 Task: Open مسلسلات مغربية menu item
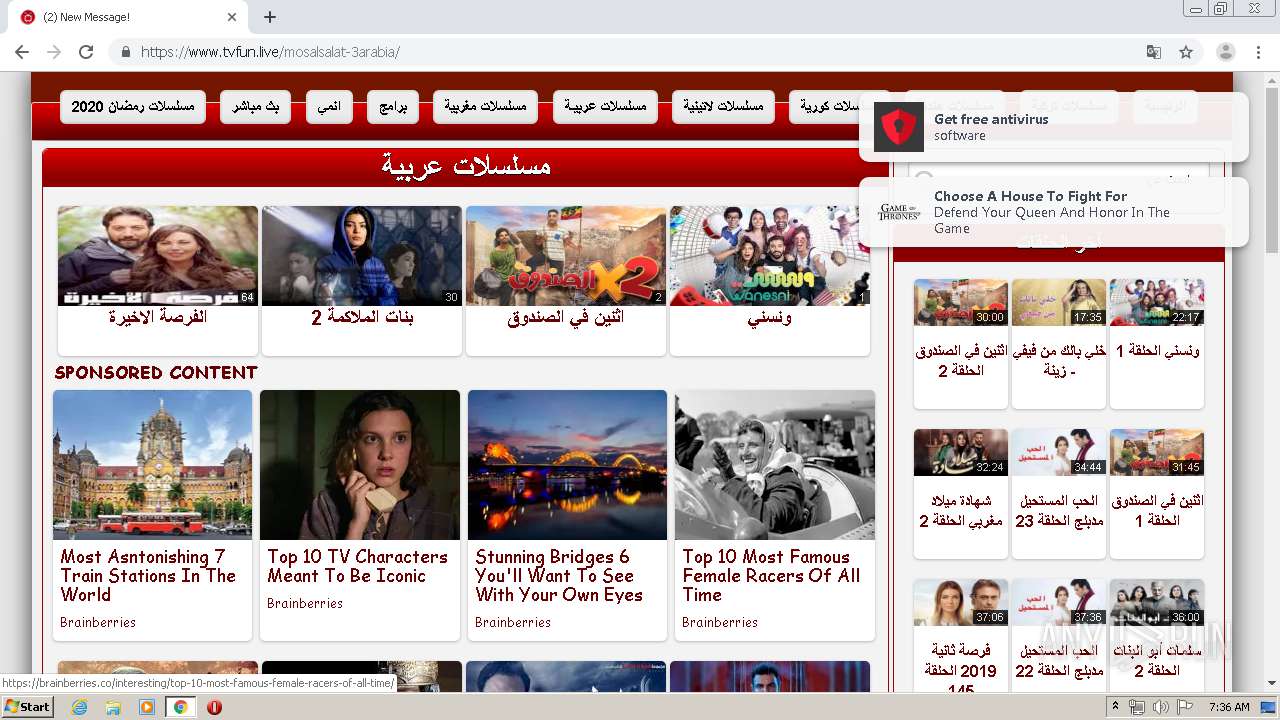(x=486, y=107)
